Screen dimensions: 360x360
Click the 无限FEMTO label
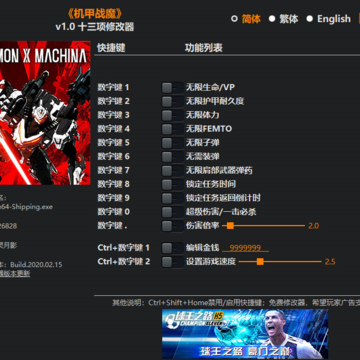coord(209,129)
